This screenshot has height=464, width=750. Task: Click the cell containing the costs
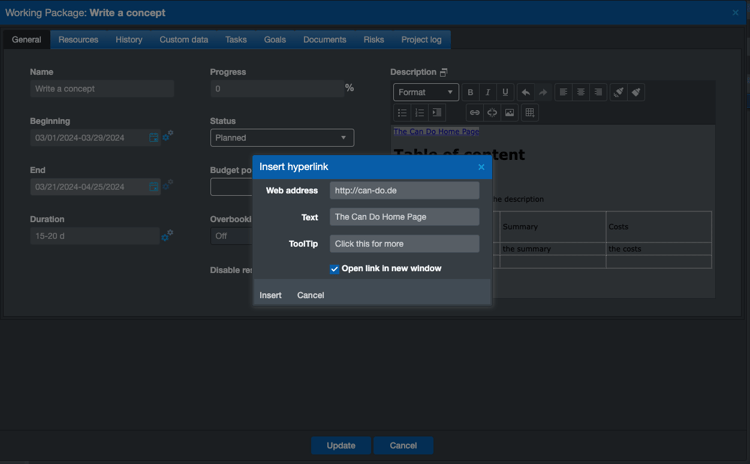tap(659, 249)
